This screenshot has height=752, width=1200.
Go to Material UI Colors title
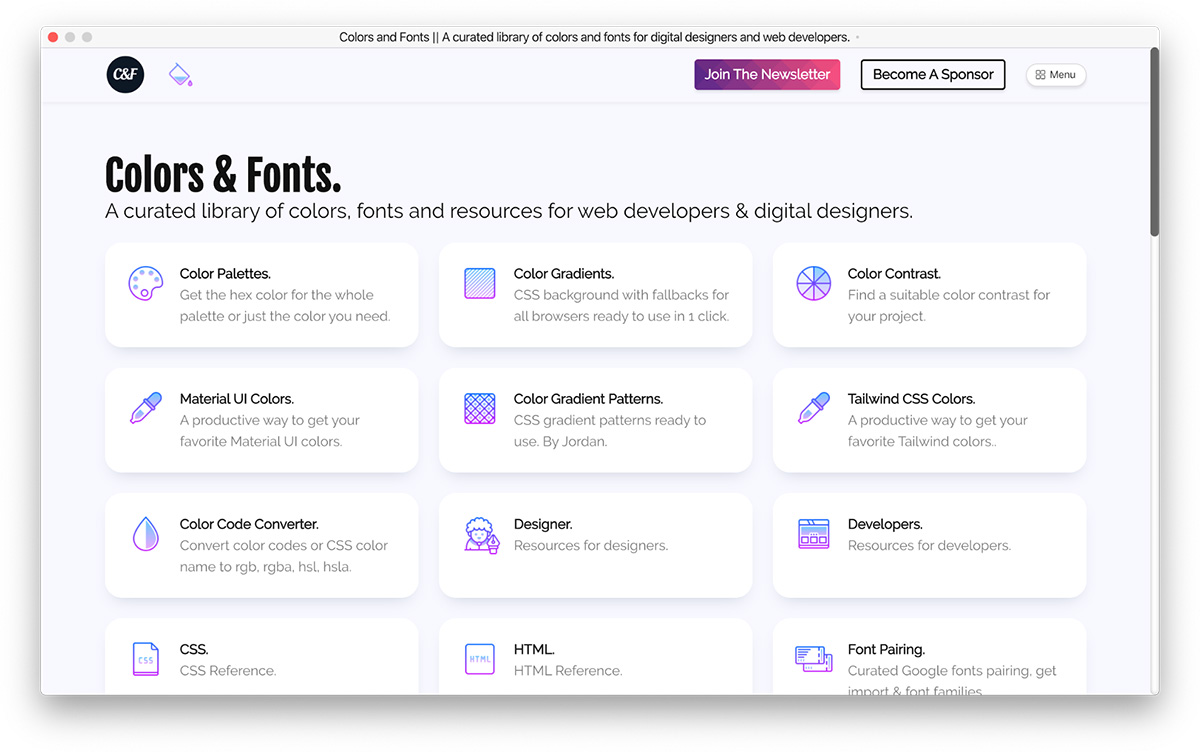click(x=237, y=399)
